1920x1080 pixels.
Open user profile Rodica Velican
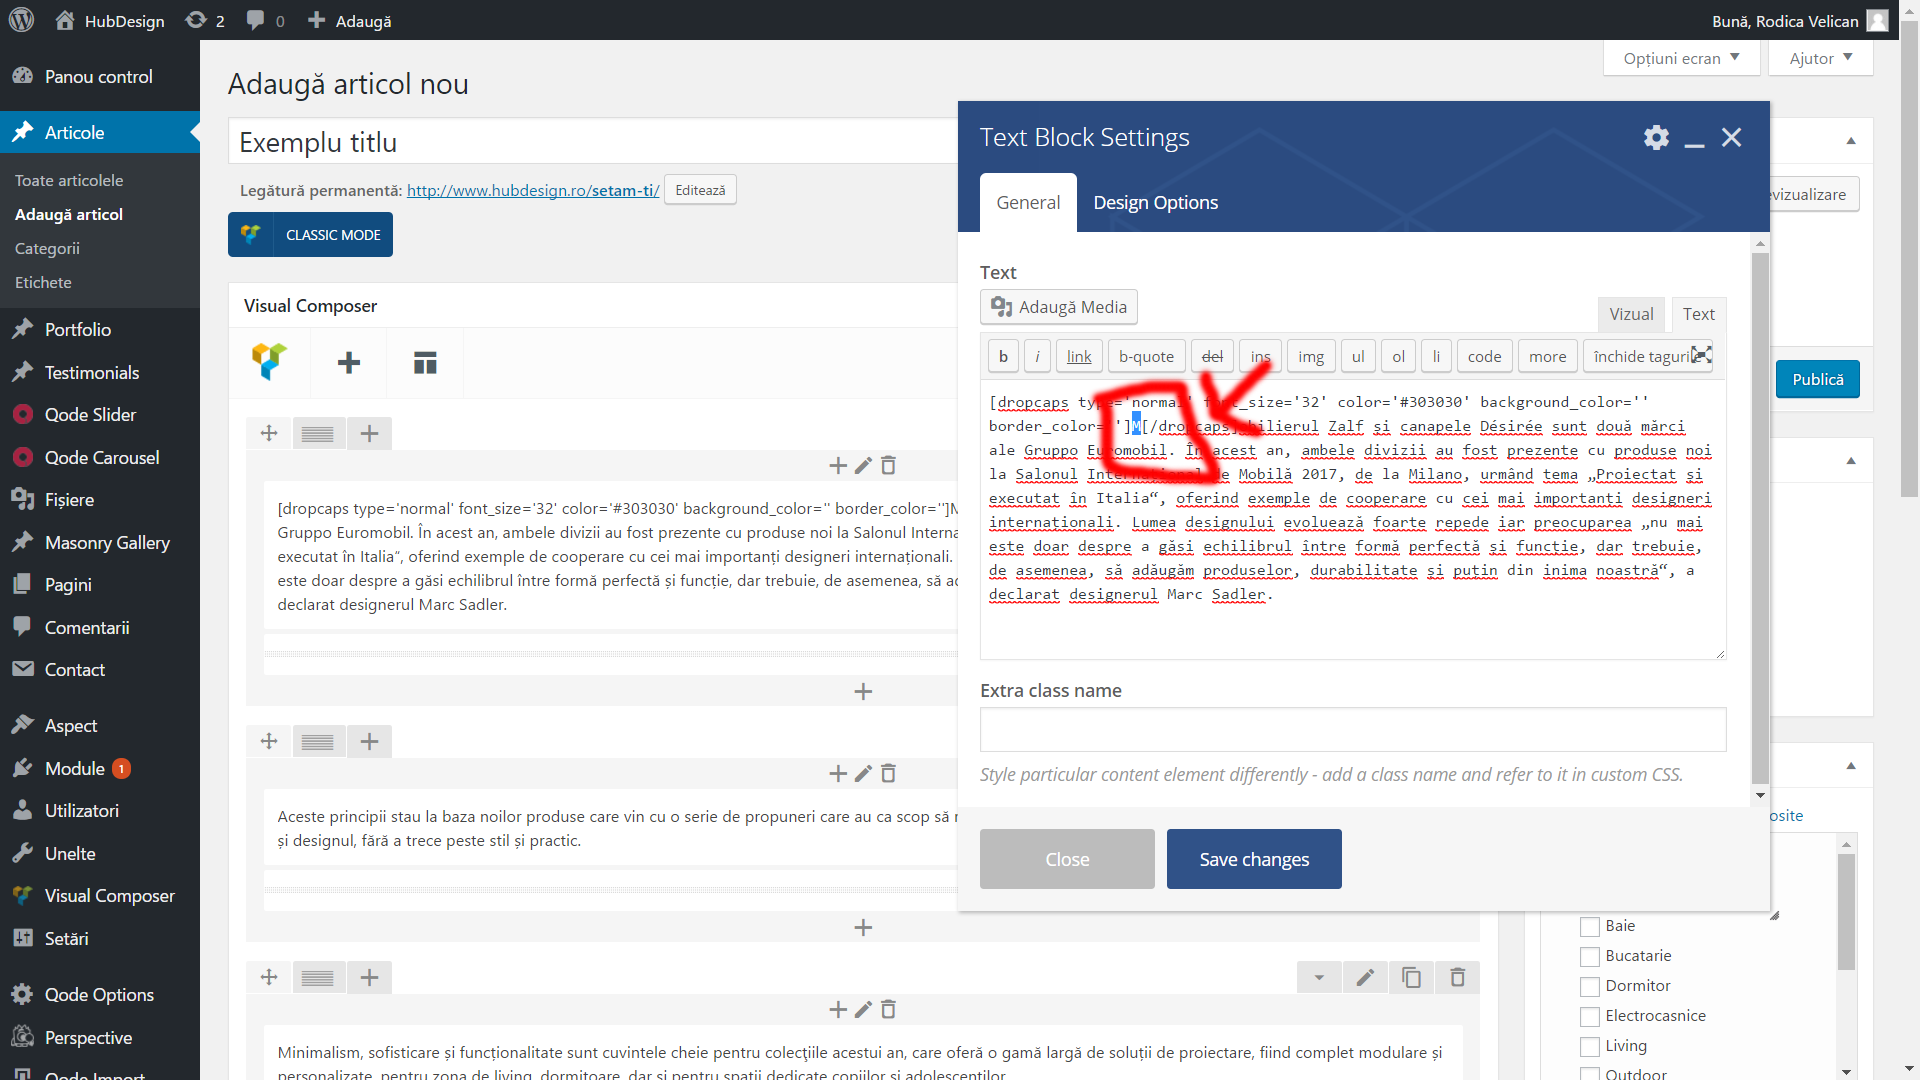(1800, 20)
